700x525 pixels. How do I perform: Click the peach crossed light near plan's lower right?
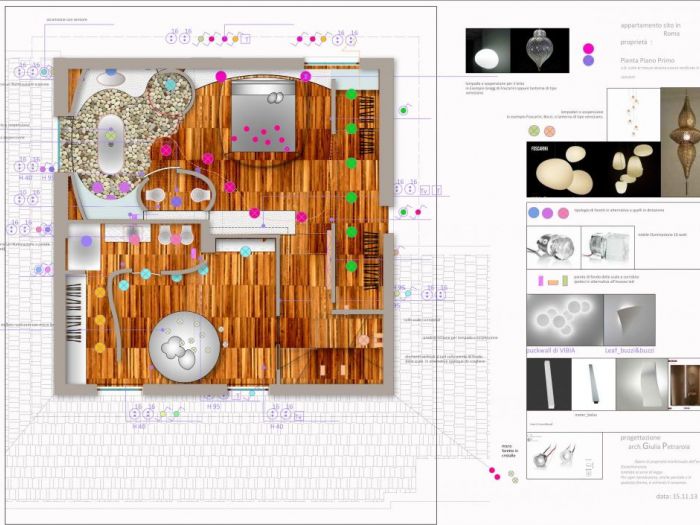coord(364,341)
